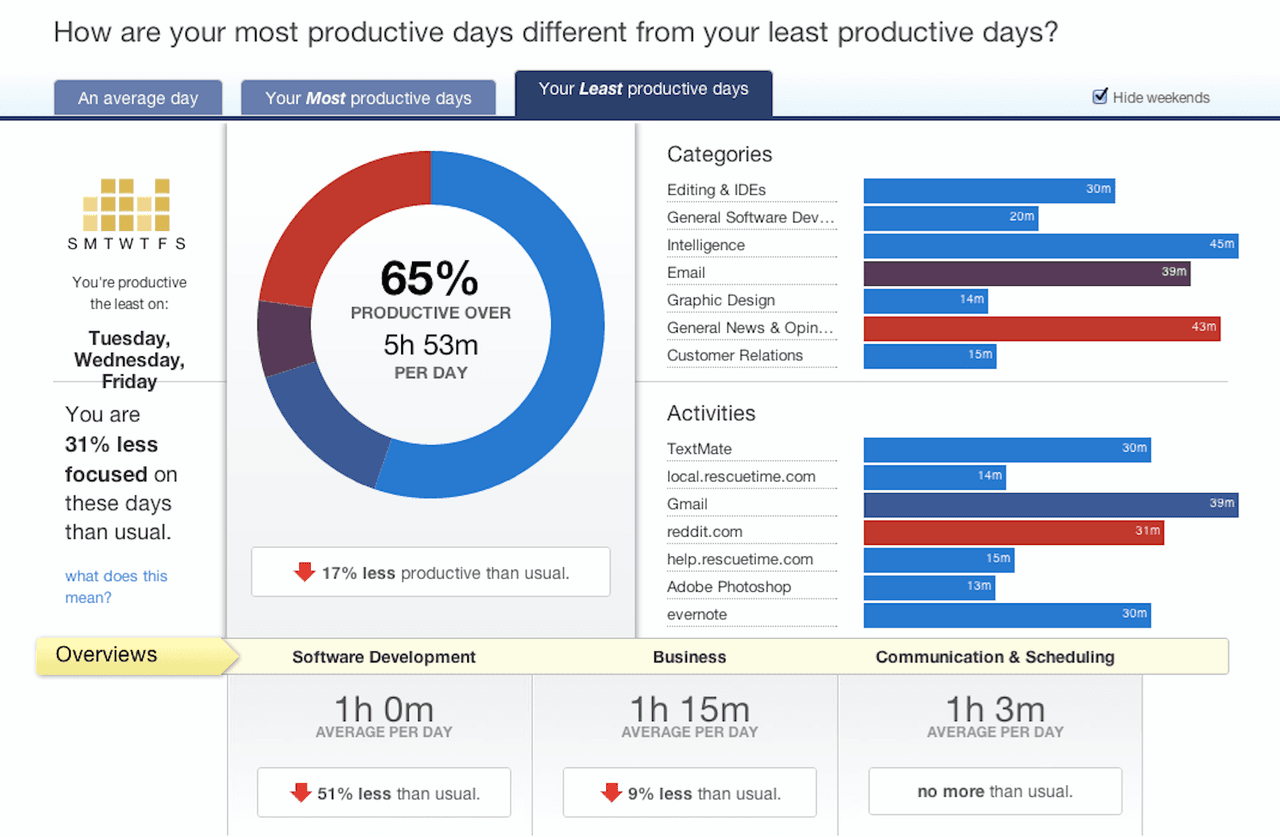Open Your Most productive days tab
The image size is (1280, 837).
368,98
